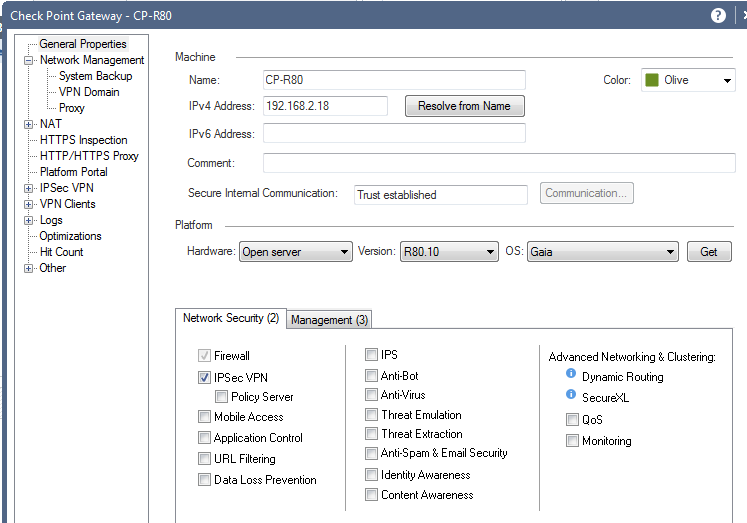
Task: Open HTTP/HTTPS Proxy page
Action: [x=89, y=156]
